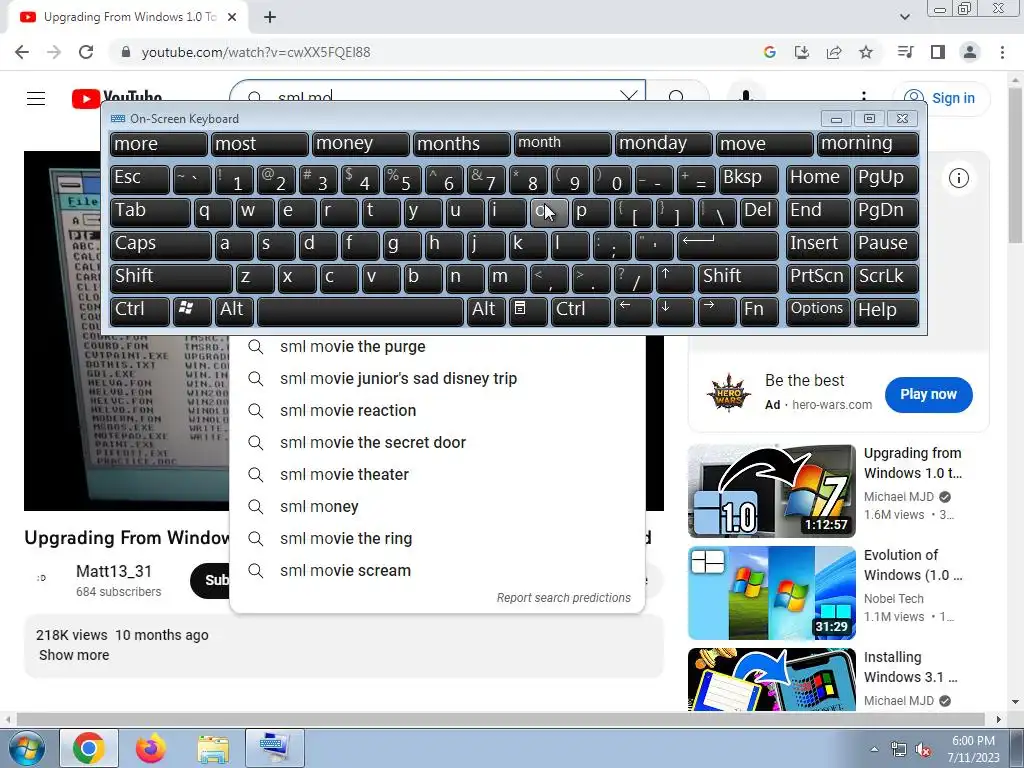The image size is (1024, 768).
Task: Open the Chrome profile avatar
Action: pyautogui.click(x=970, y=52)
